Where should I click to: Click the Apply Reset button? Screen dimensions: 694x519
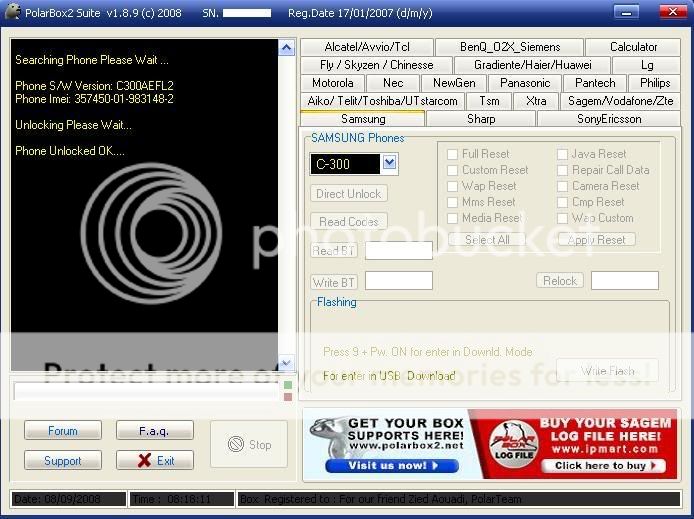597,239
